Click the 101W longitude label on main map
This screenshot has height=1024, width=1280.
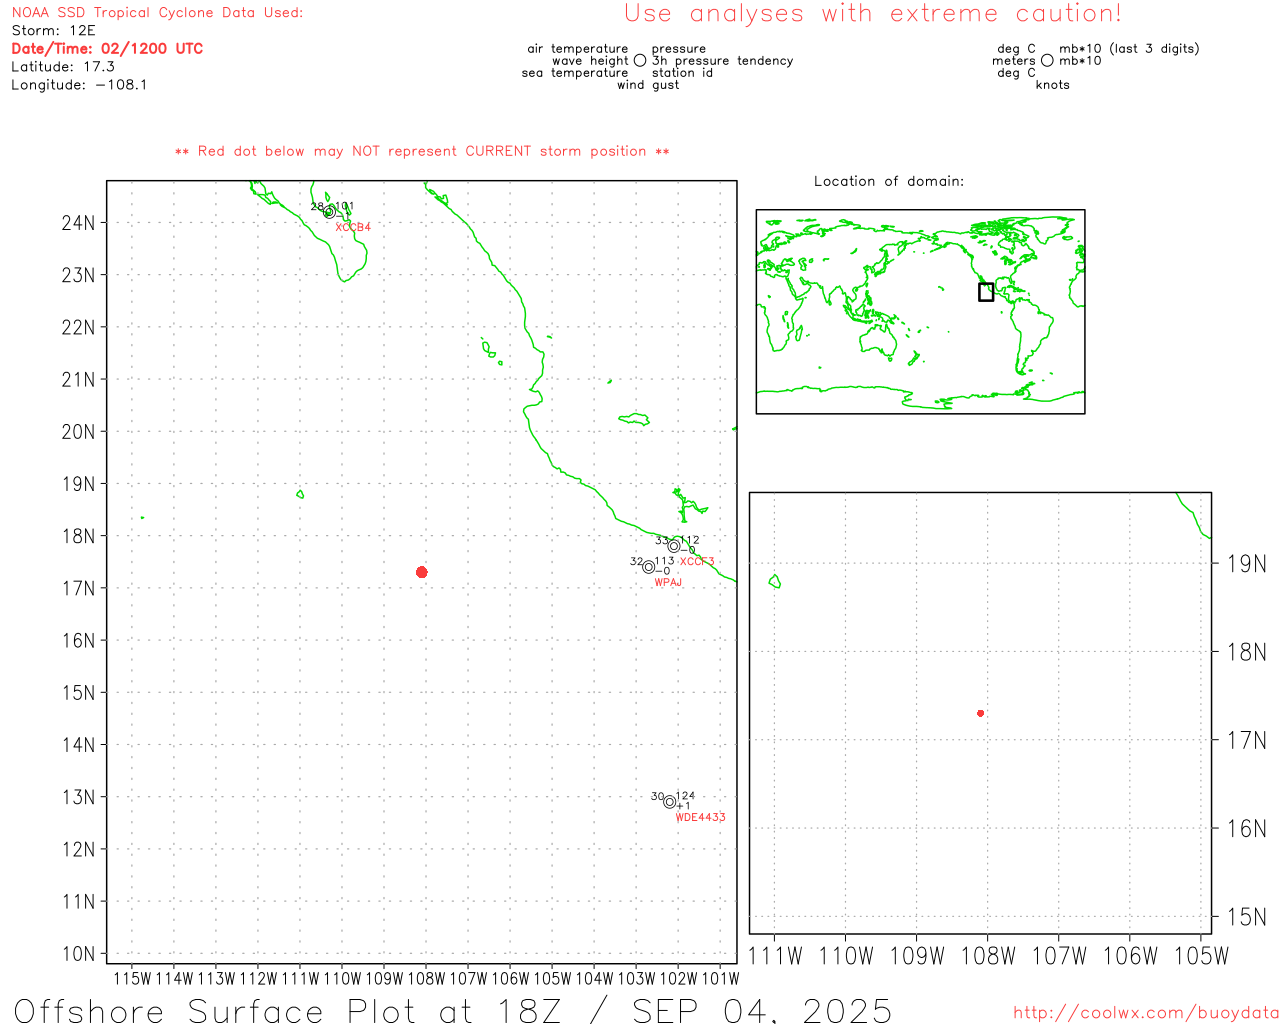pos(720,978)
